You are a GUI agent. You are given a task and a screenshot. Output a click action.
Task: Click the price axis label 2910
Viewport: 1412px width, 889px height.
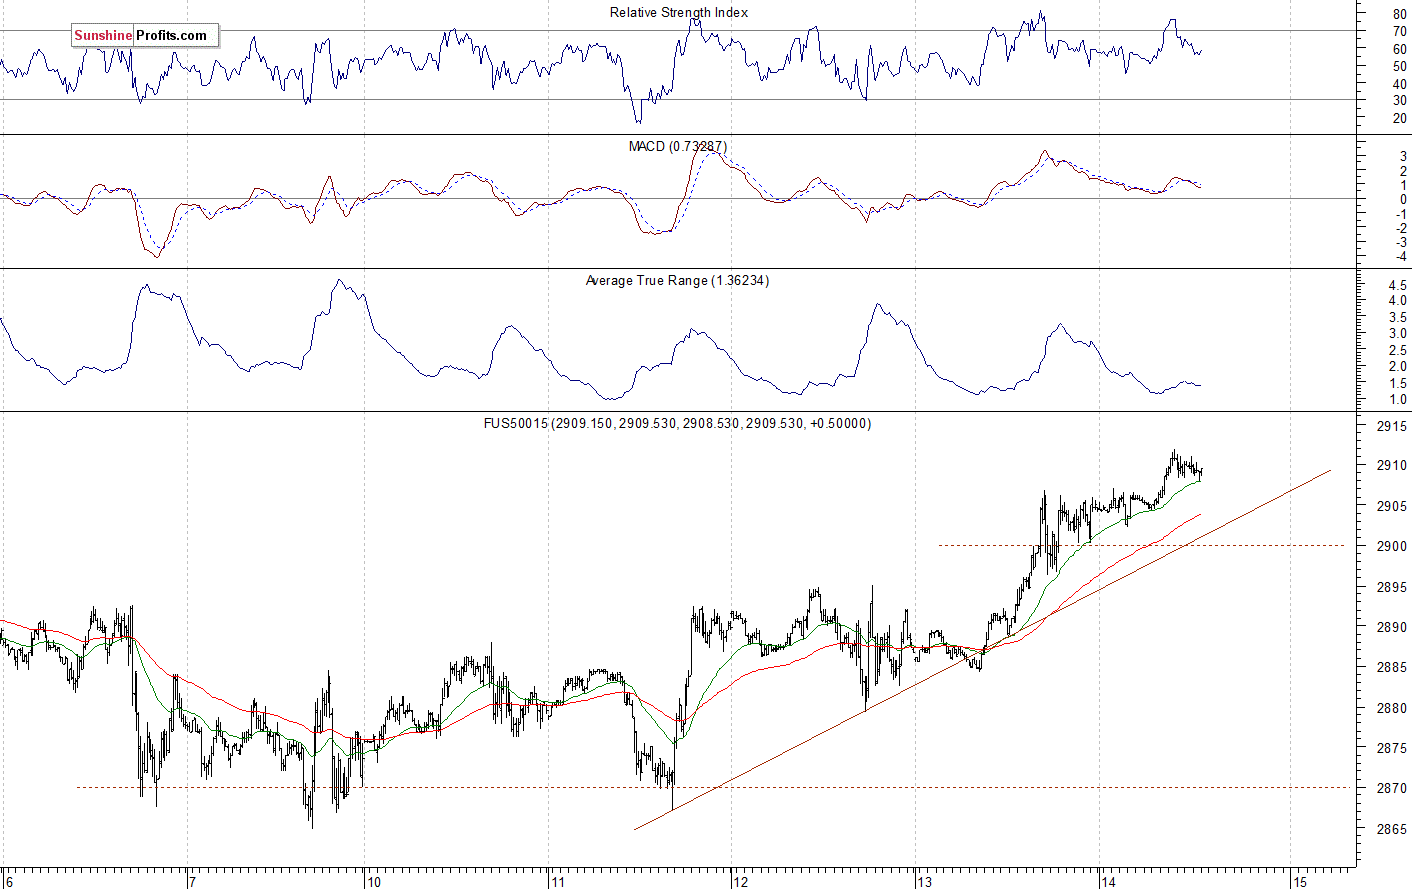[x=1391, y=465]
